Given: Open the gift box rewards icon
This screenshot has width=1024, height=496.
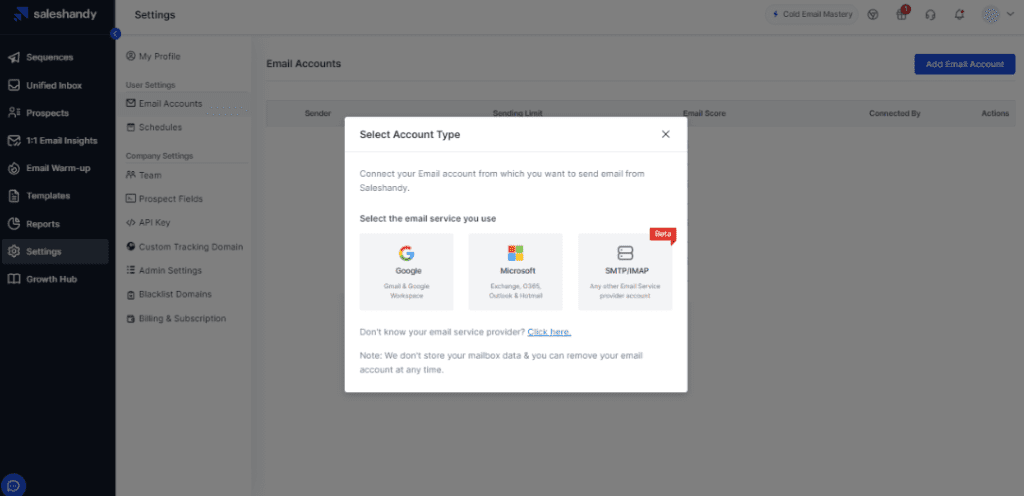Looking at the screenshot, I should tap(902, 15).
